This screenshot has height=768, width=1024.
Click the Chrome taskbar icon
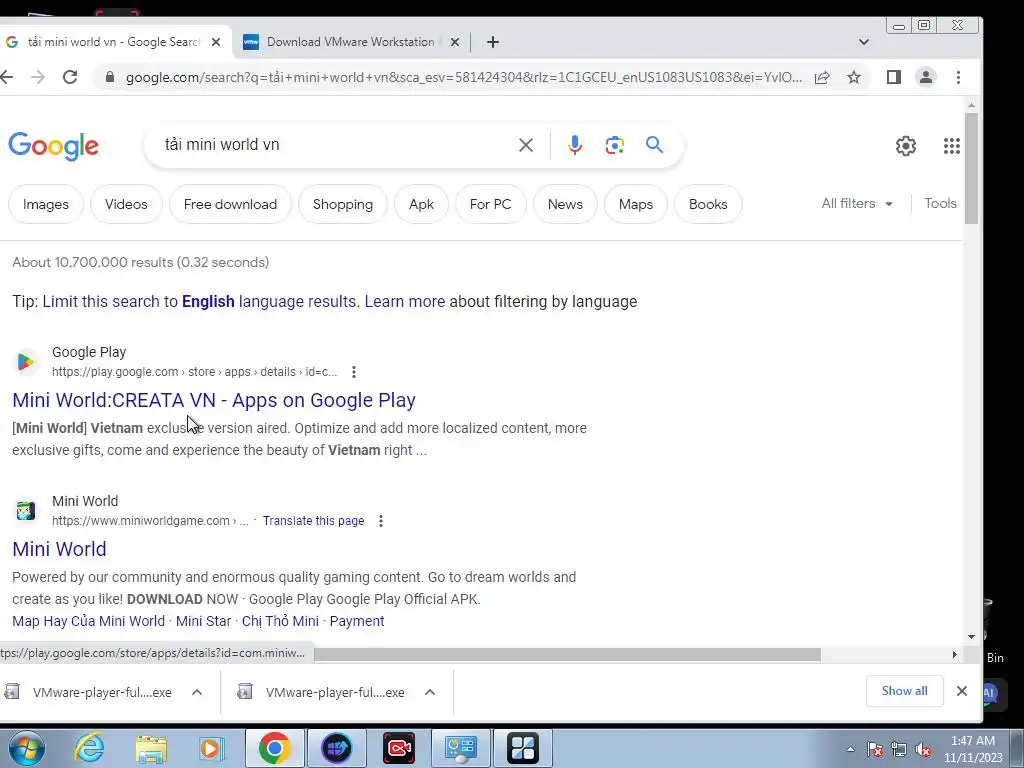(274, 748)
